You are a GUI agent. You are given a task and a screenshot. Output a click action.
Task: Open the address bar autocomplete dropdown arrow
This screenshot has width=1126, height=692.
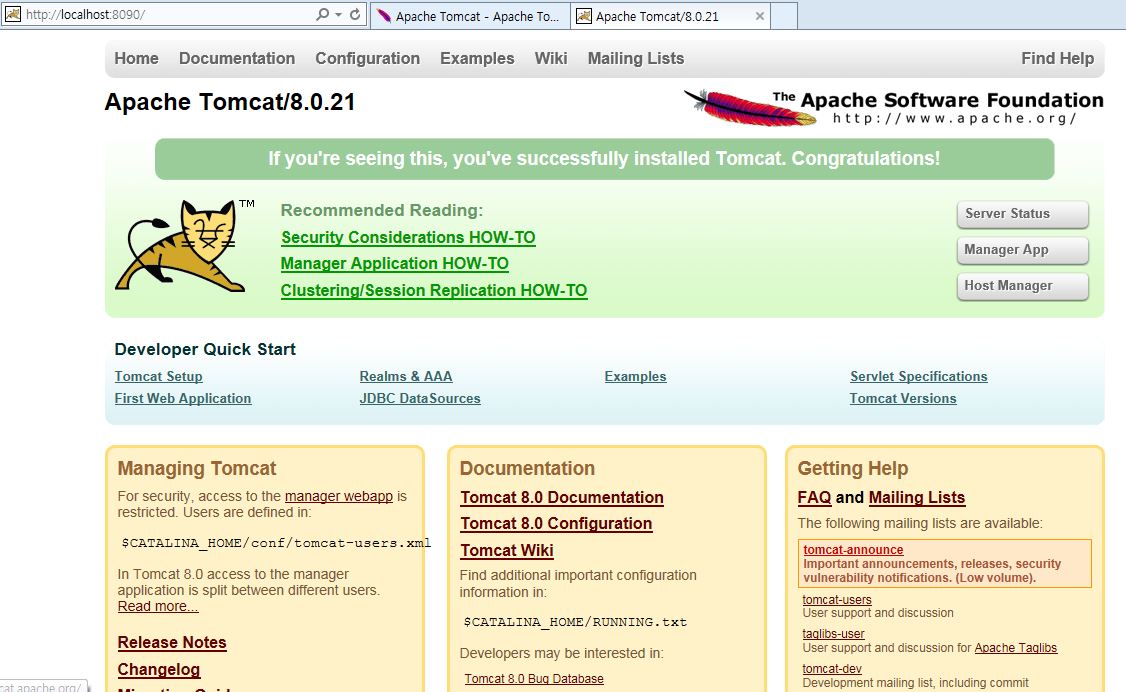338,15
